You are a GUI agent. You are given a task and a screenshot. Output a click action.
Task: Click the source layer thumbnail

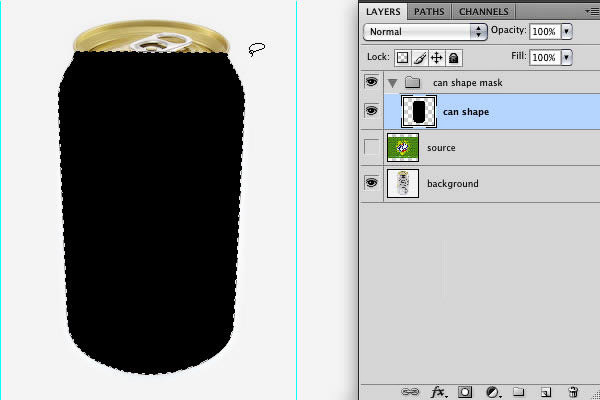[x=403, y=147]
